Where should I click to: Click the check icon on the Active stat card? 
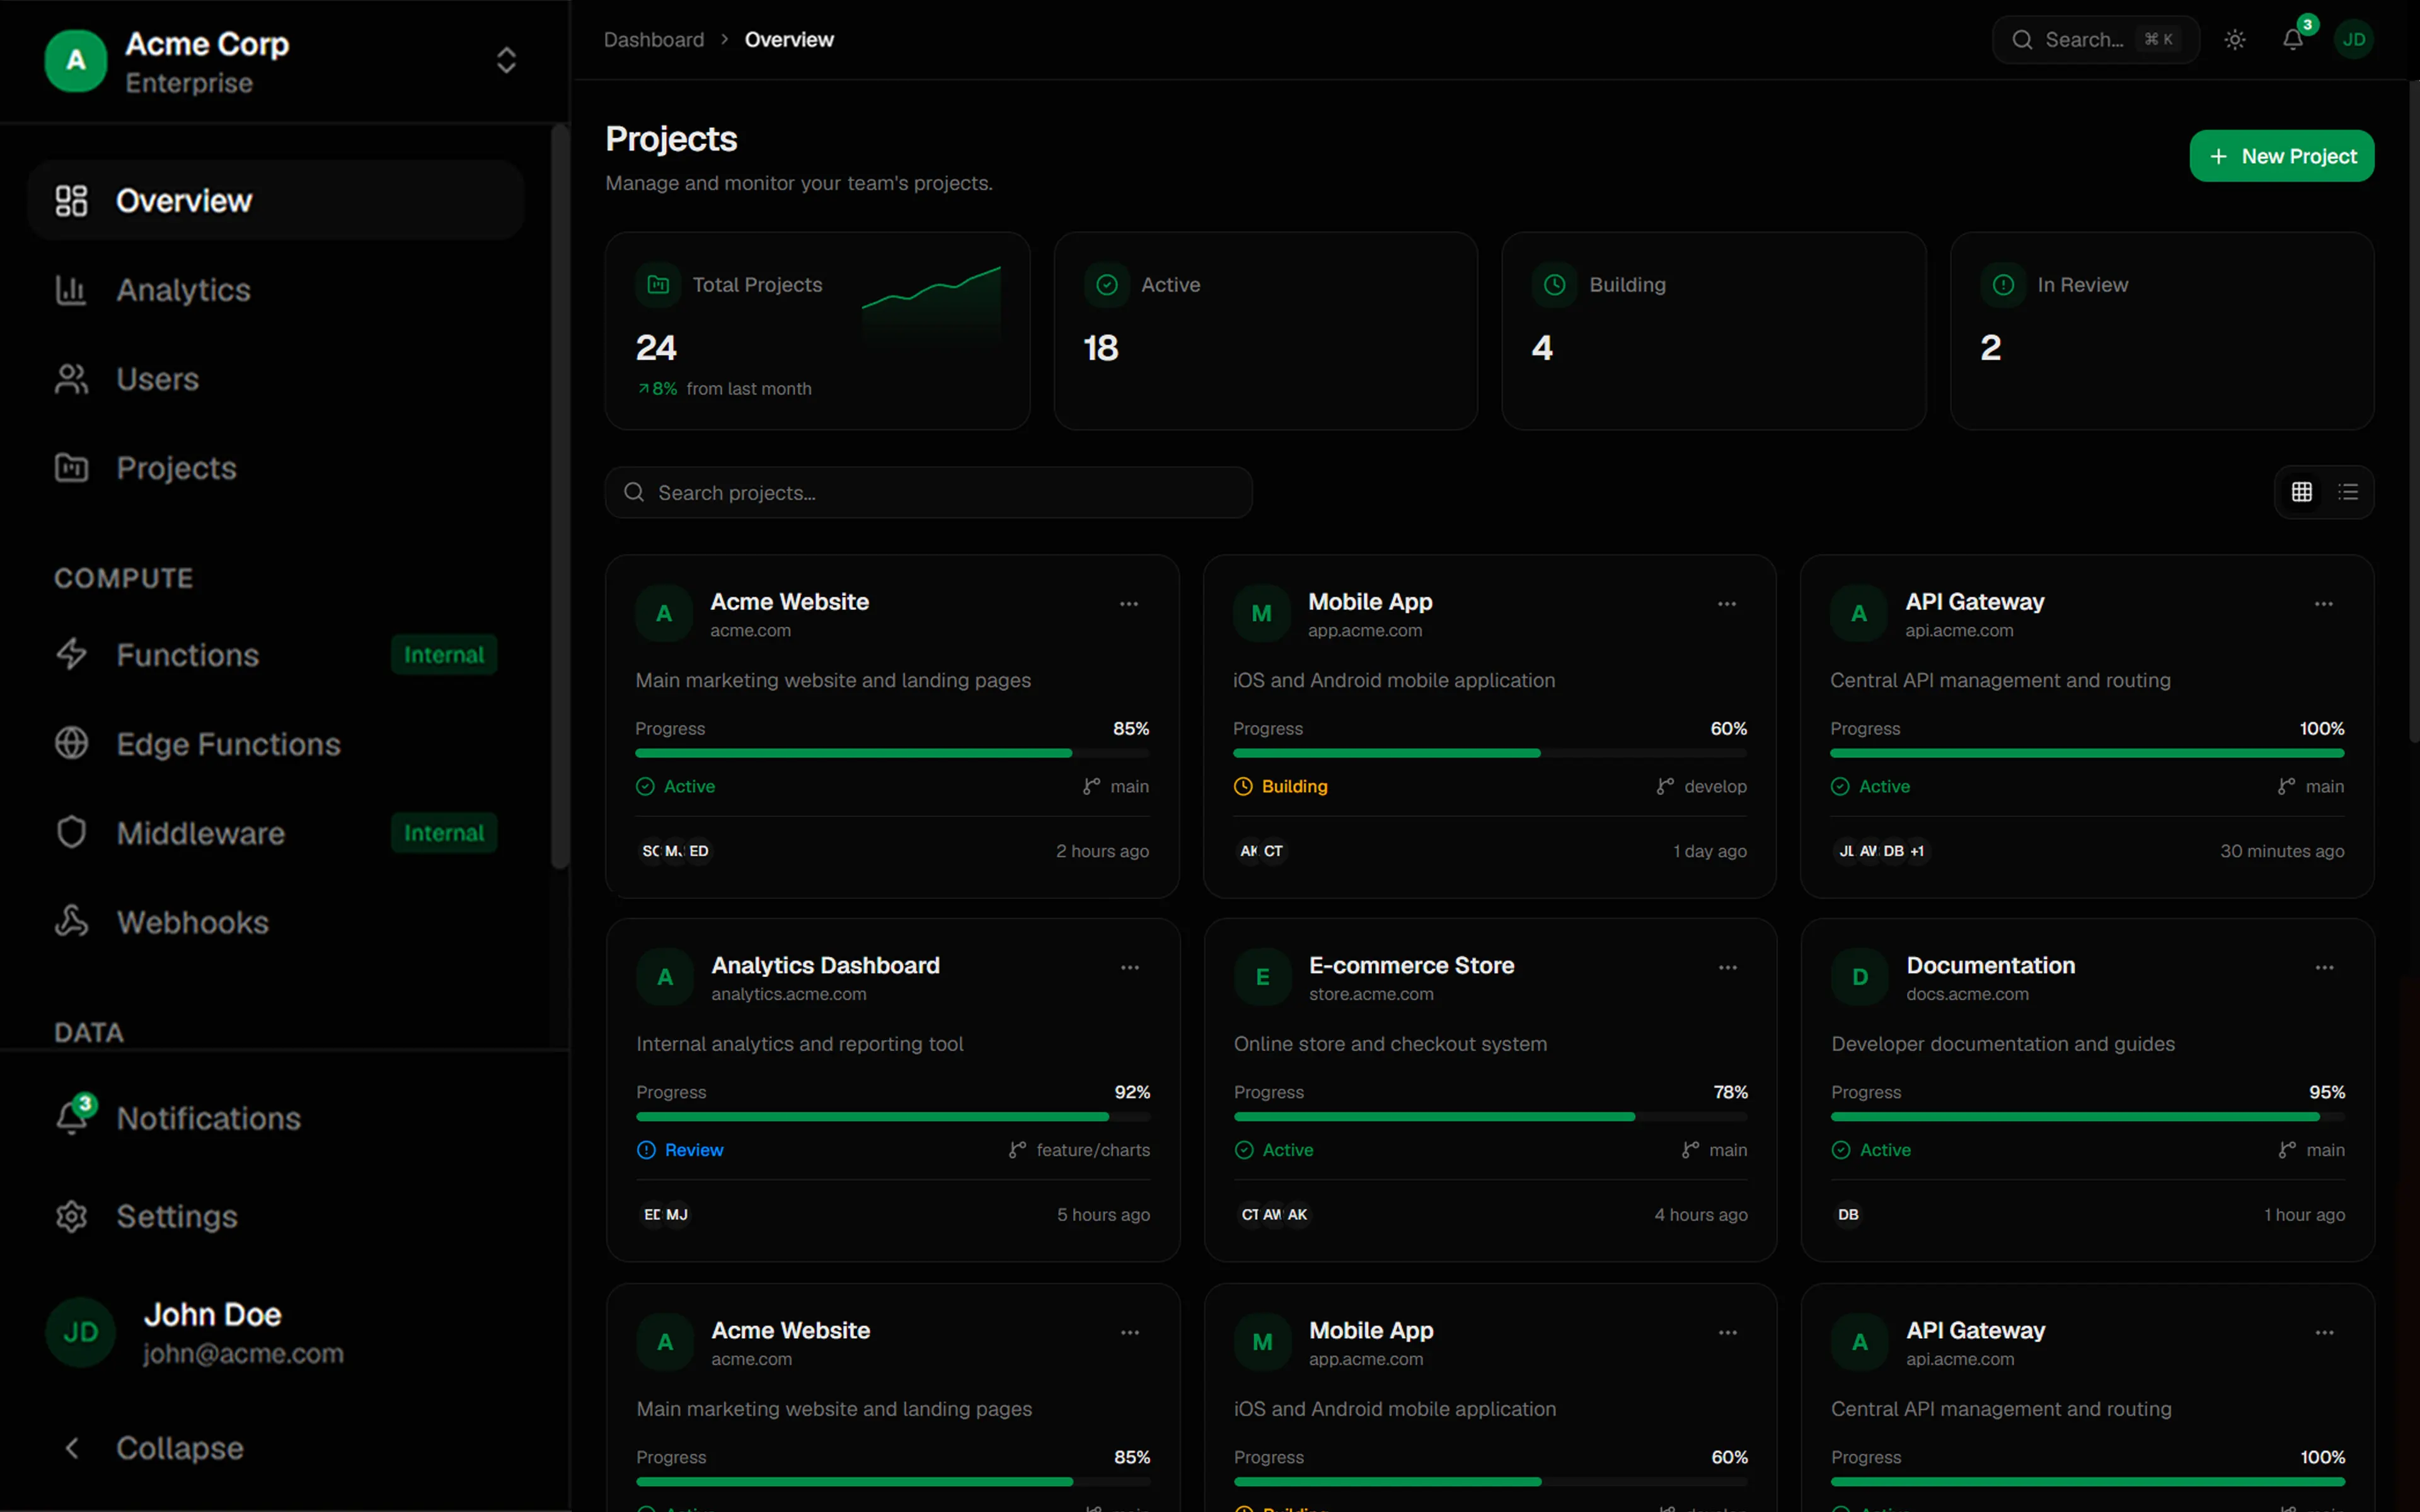coord(1107,285)
